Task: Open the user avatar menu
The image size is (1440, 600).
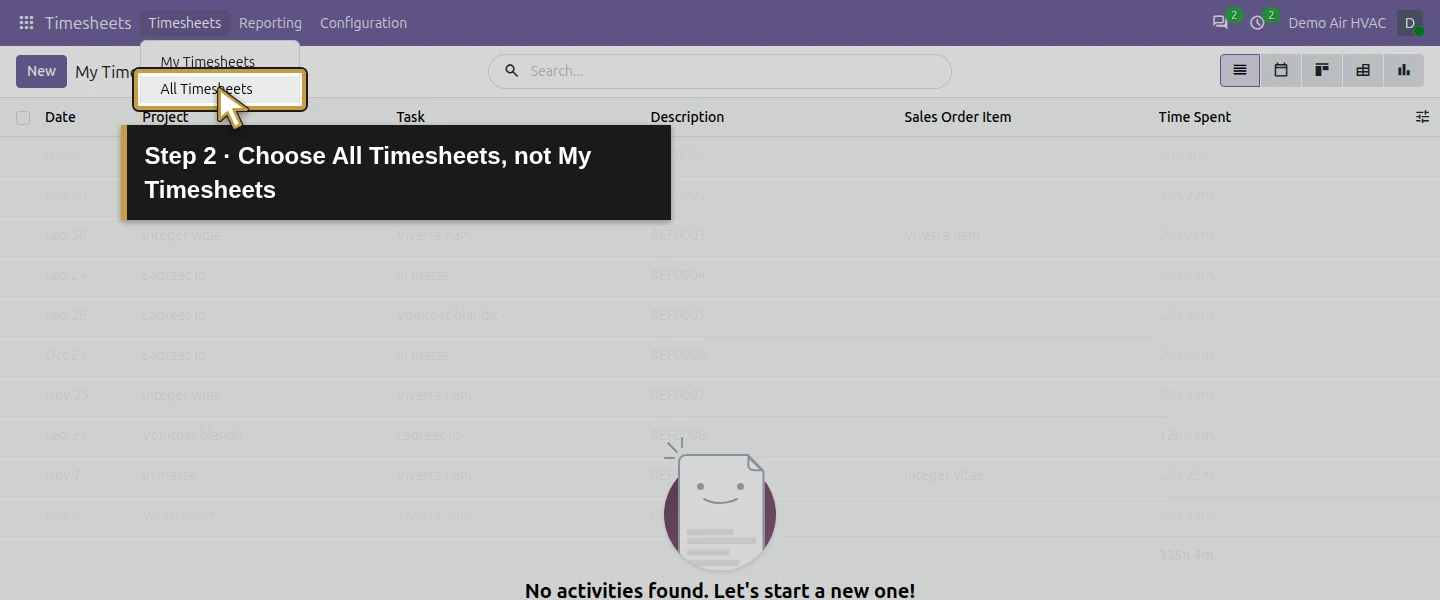Action: coord(1410,23)
